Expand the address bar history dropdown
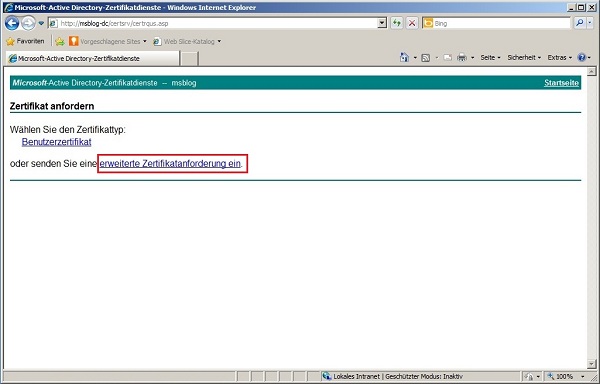 (382, 23)
